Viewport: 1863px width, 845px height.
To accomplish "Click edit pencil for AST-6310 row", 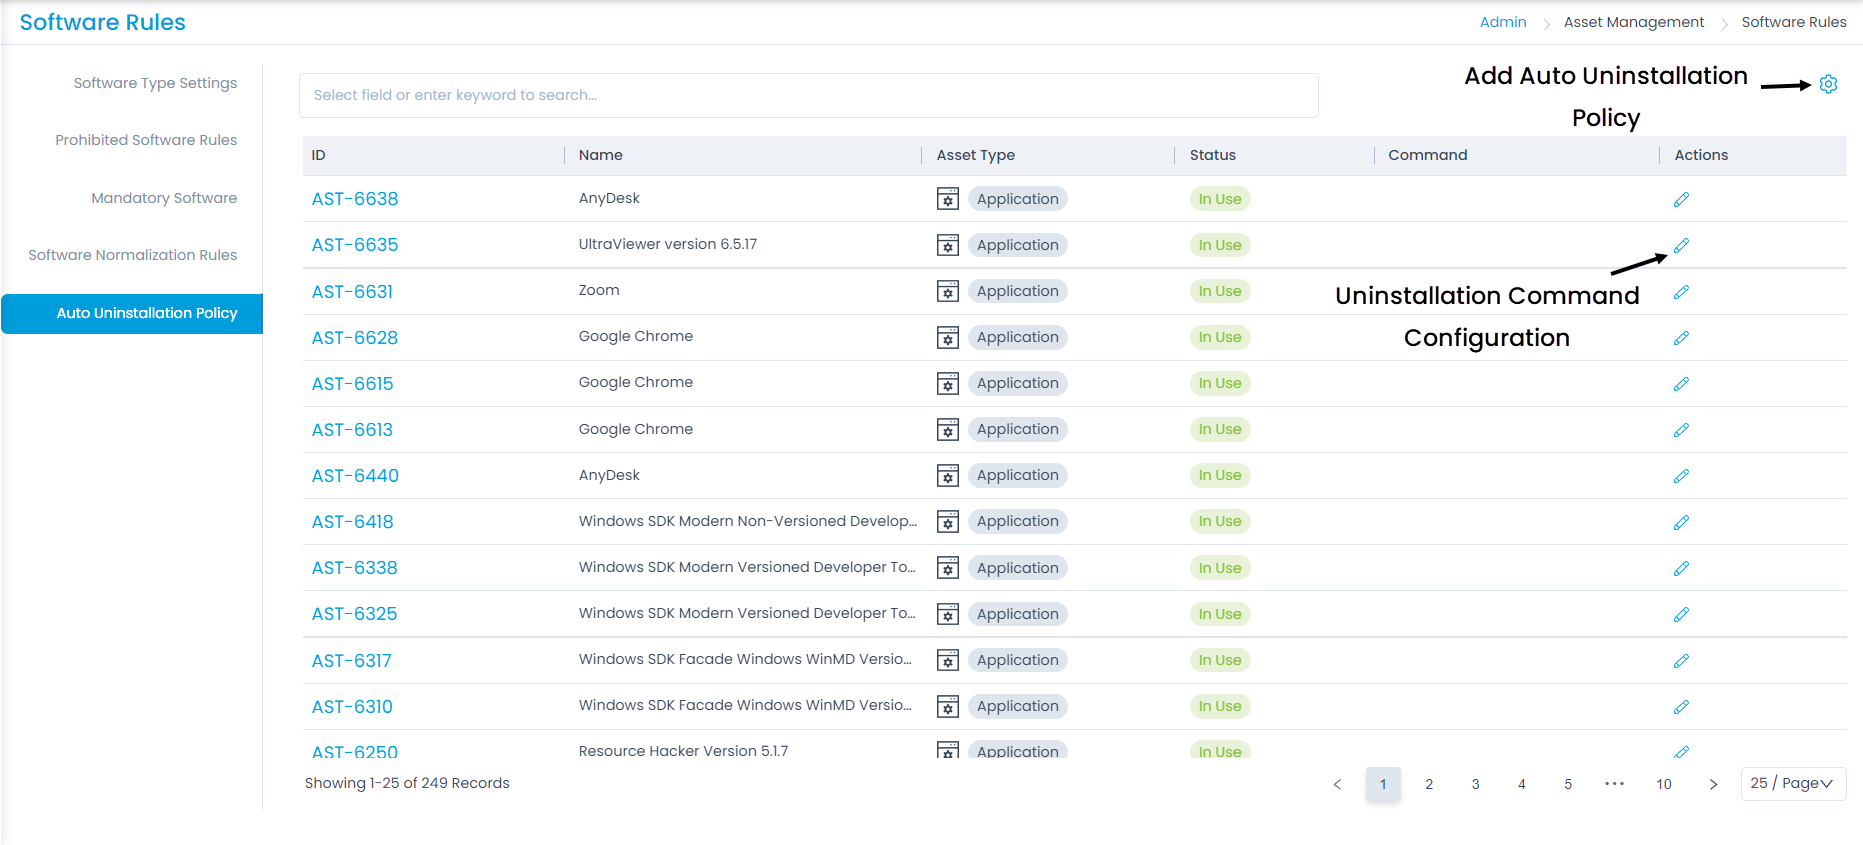I will (1681, 707).
